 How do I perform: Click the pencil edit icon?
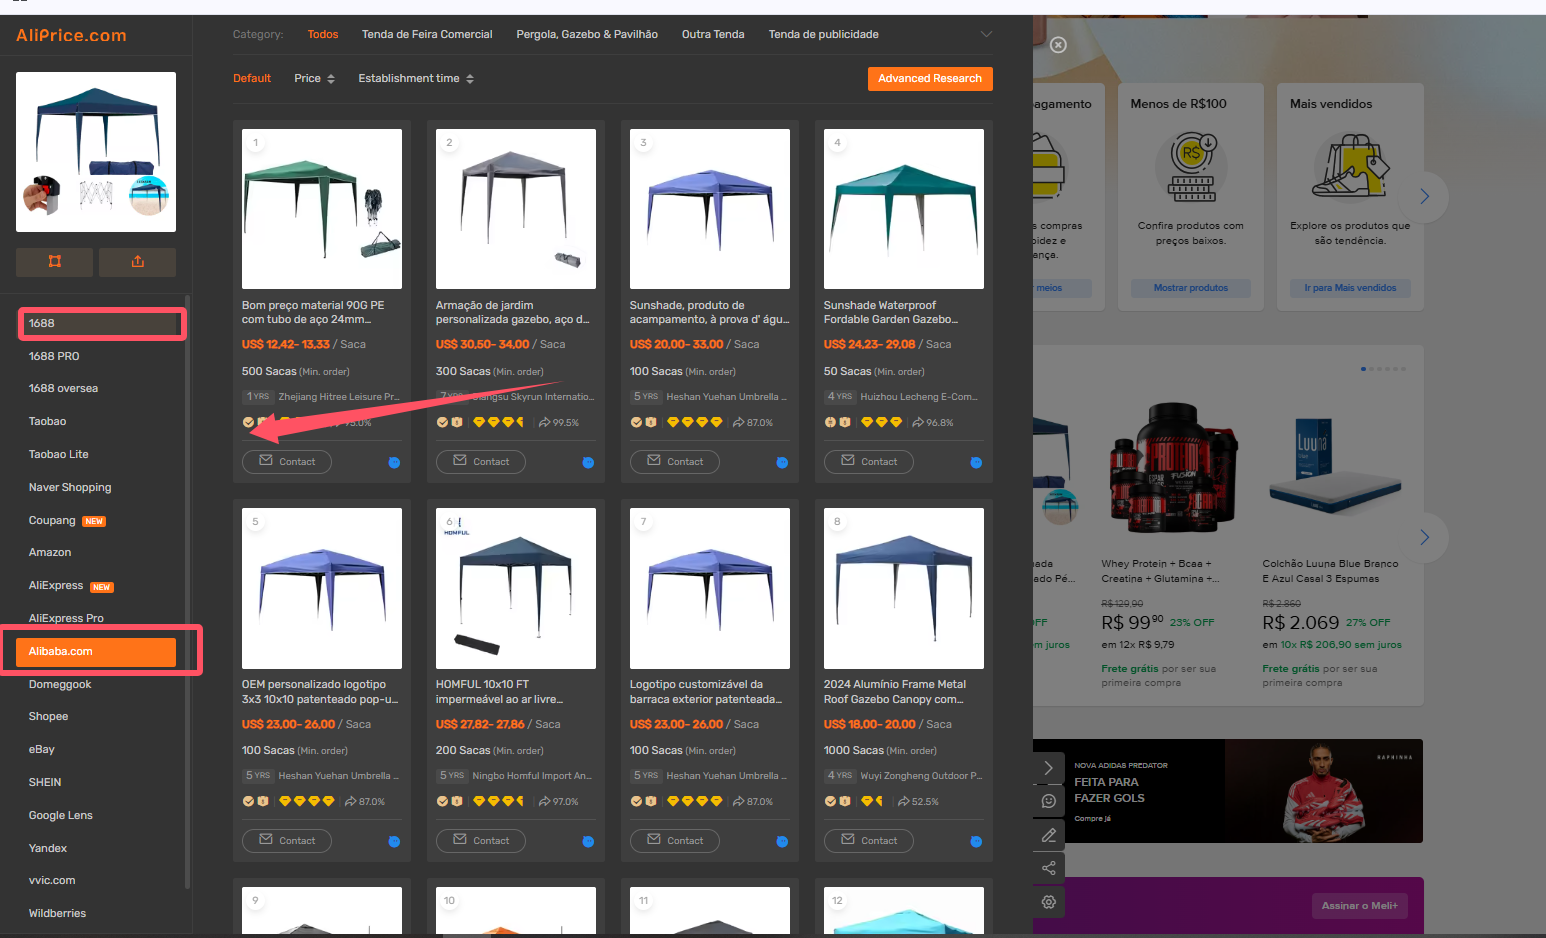point(1048,835)
